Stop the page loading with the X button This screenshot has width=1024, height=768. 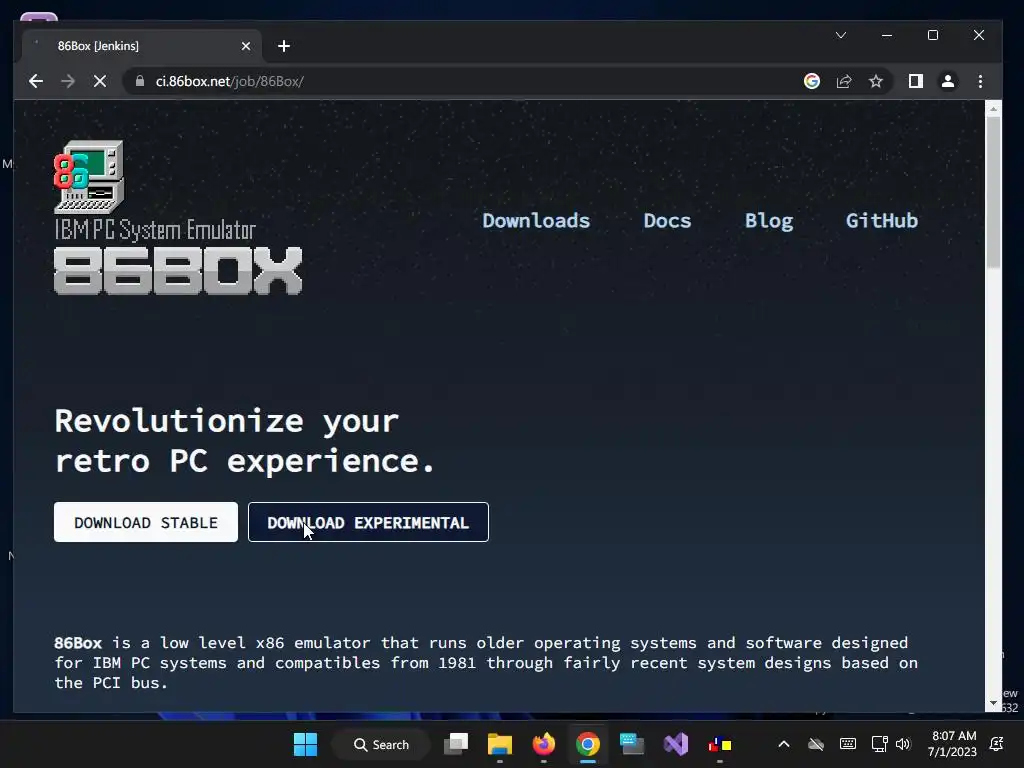100,81
